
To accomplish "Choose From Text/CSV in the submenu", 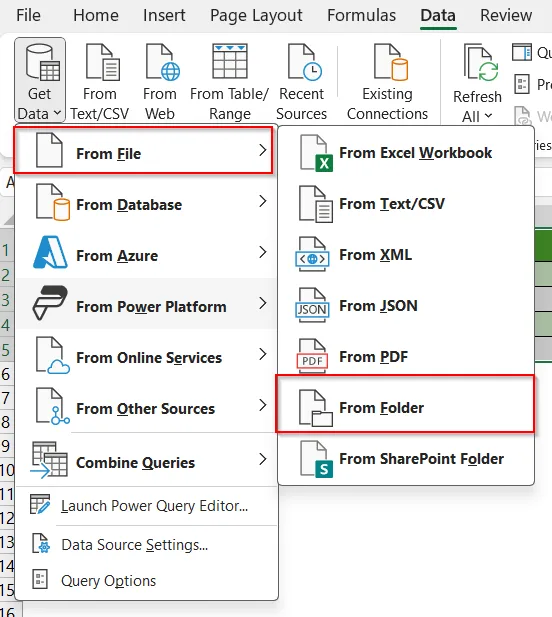I will coord(406,204).
